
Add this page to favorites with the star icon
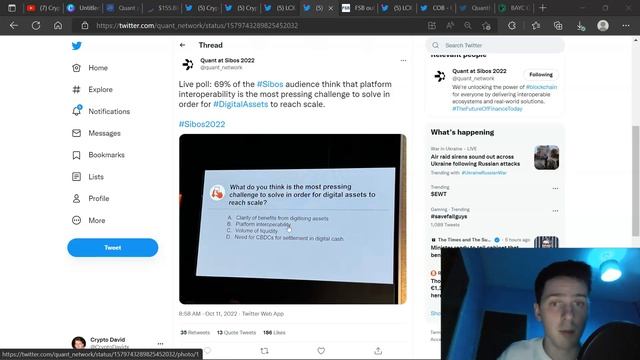pos(486,26)
